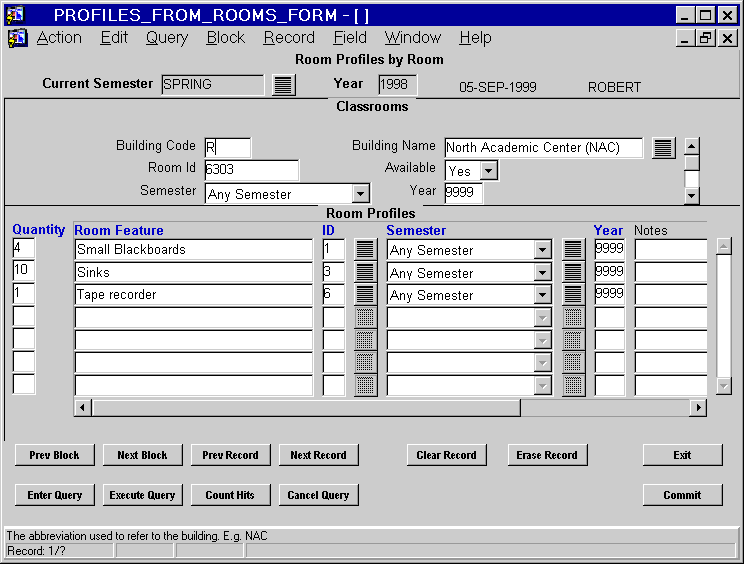744x564 pixels.
Task: Expand Classrooms Semester Any Semester dropdown
Action: coord(360,194)
